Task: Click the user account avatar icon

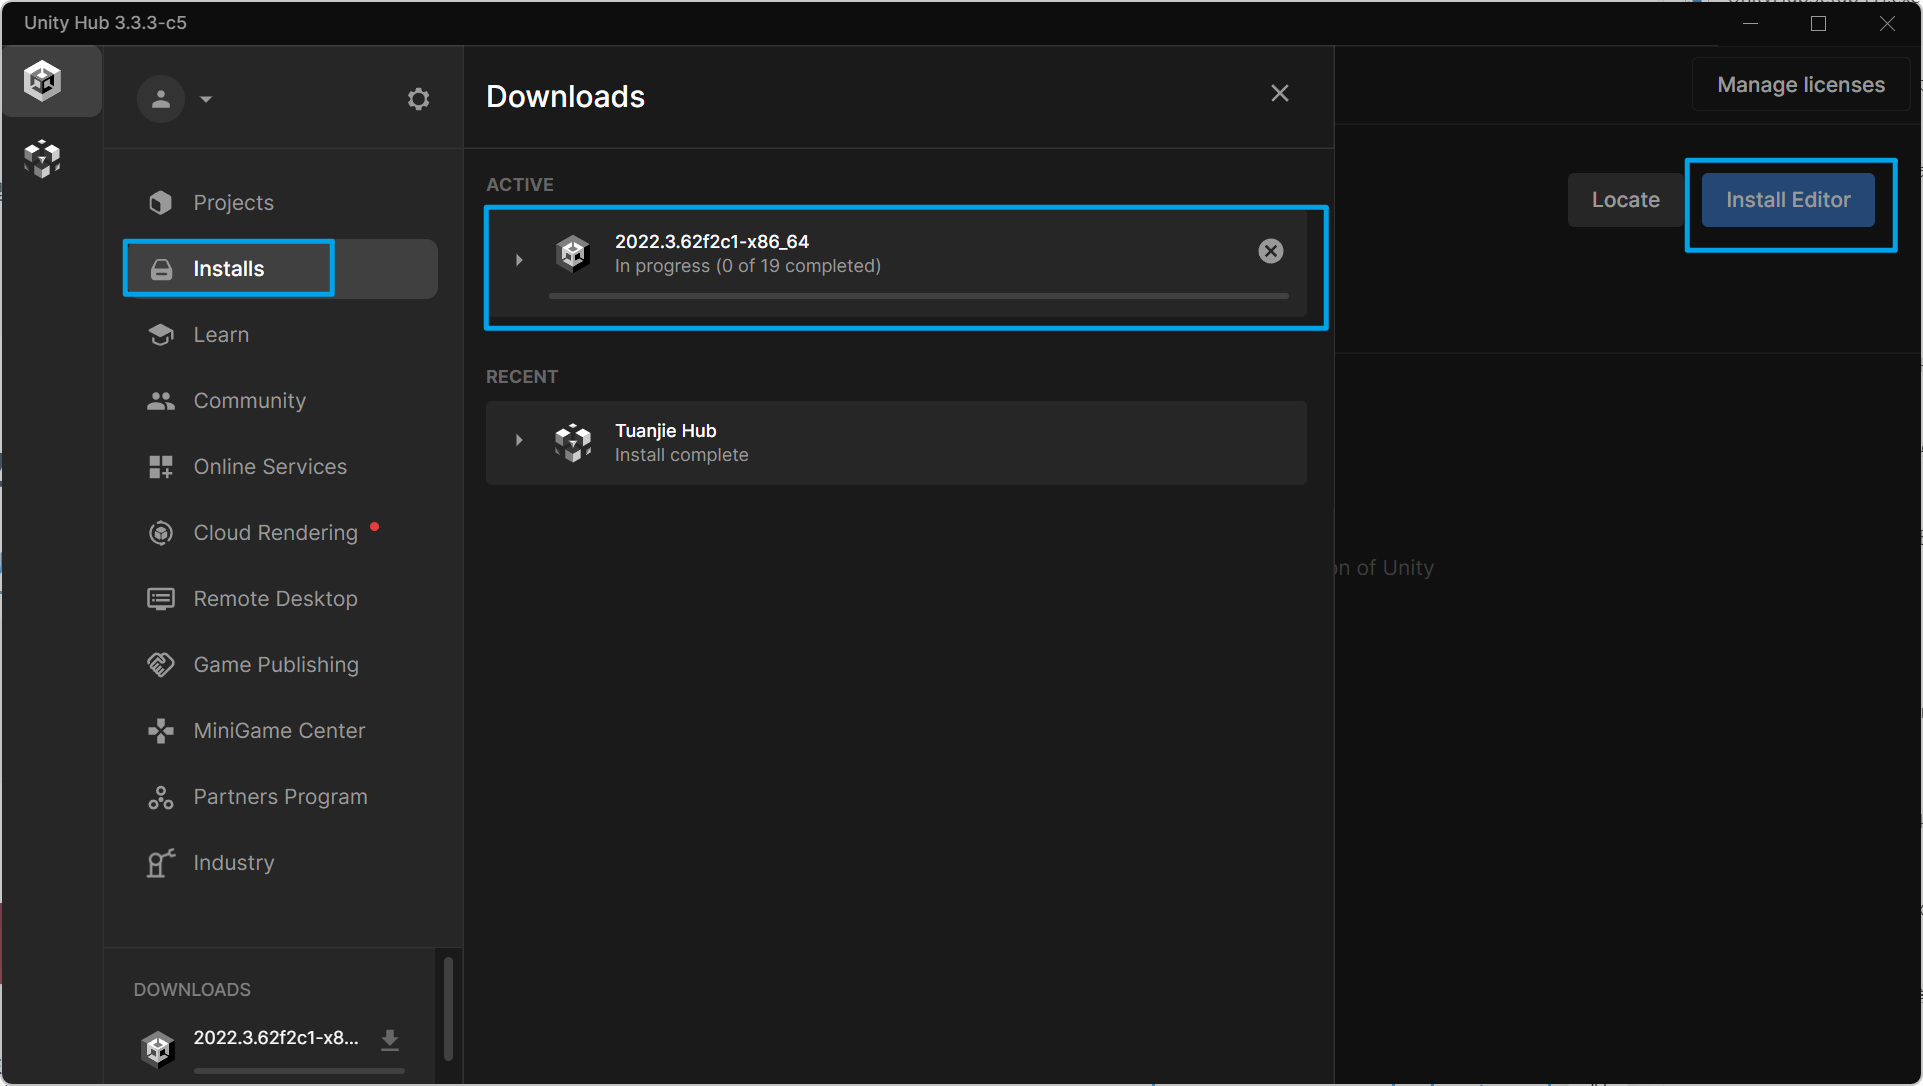Action: 161,99
